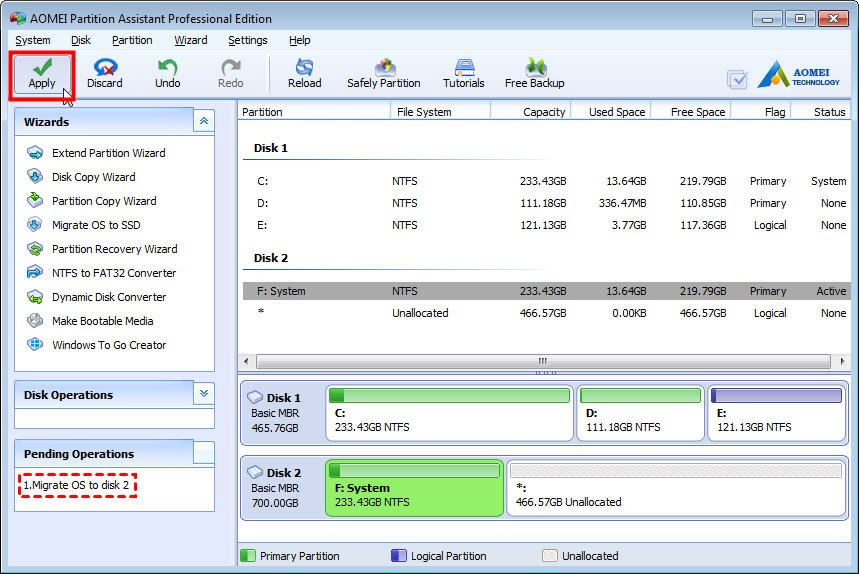Sort by Free Space column header
Image resolution: width=859 pixels, height=574 pixels.
pyautogui.click(x=691, y=112)
